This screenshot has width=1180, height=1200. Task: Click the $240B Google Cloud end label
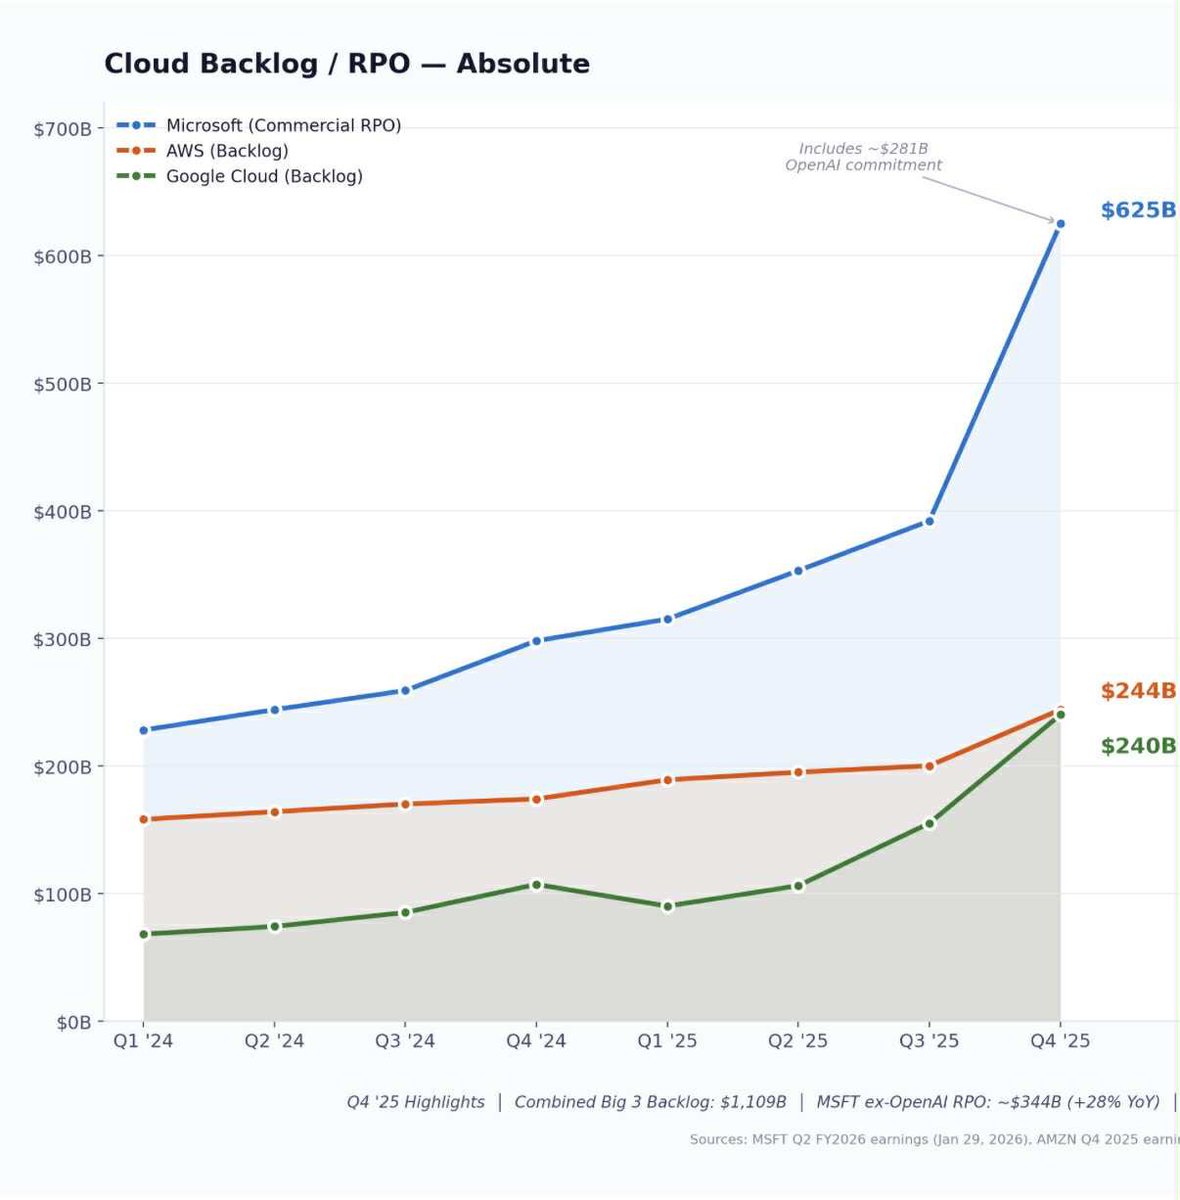pyautogui.click(x=1138, y=746)
